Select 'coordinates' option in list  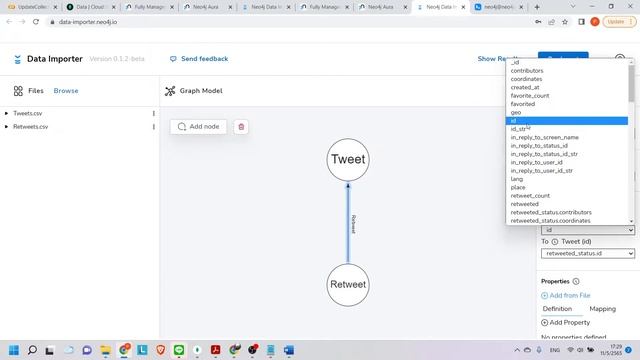(567, 79)
